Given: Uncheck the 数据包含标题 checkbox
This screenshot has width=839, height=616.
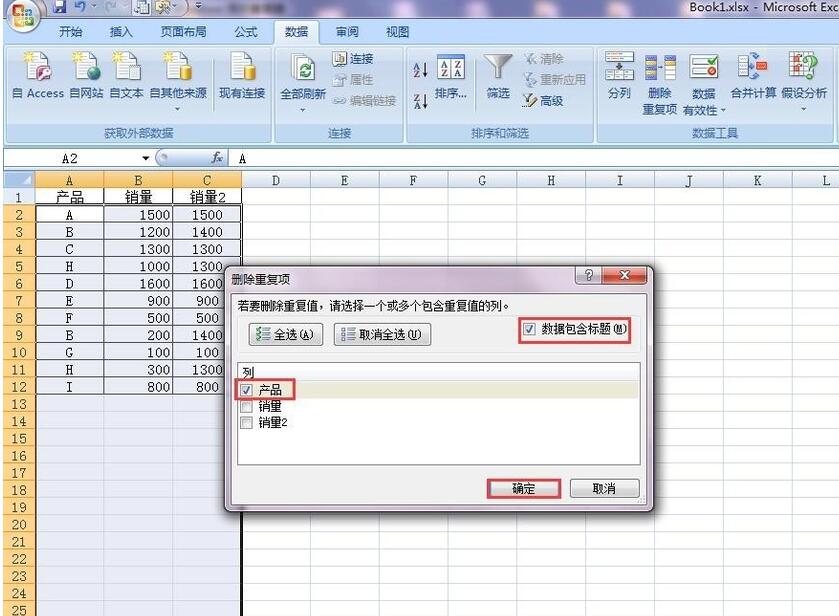Looking at the screenshot, I should pyautogui.click(x=529, y=331).
